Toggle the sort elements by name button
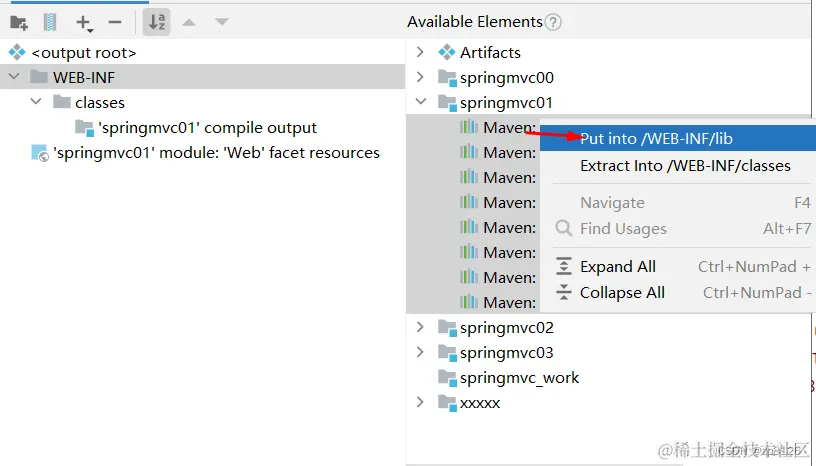Viewport: 816px width, 466px height. click(157, 22)
